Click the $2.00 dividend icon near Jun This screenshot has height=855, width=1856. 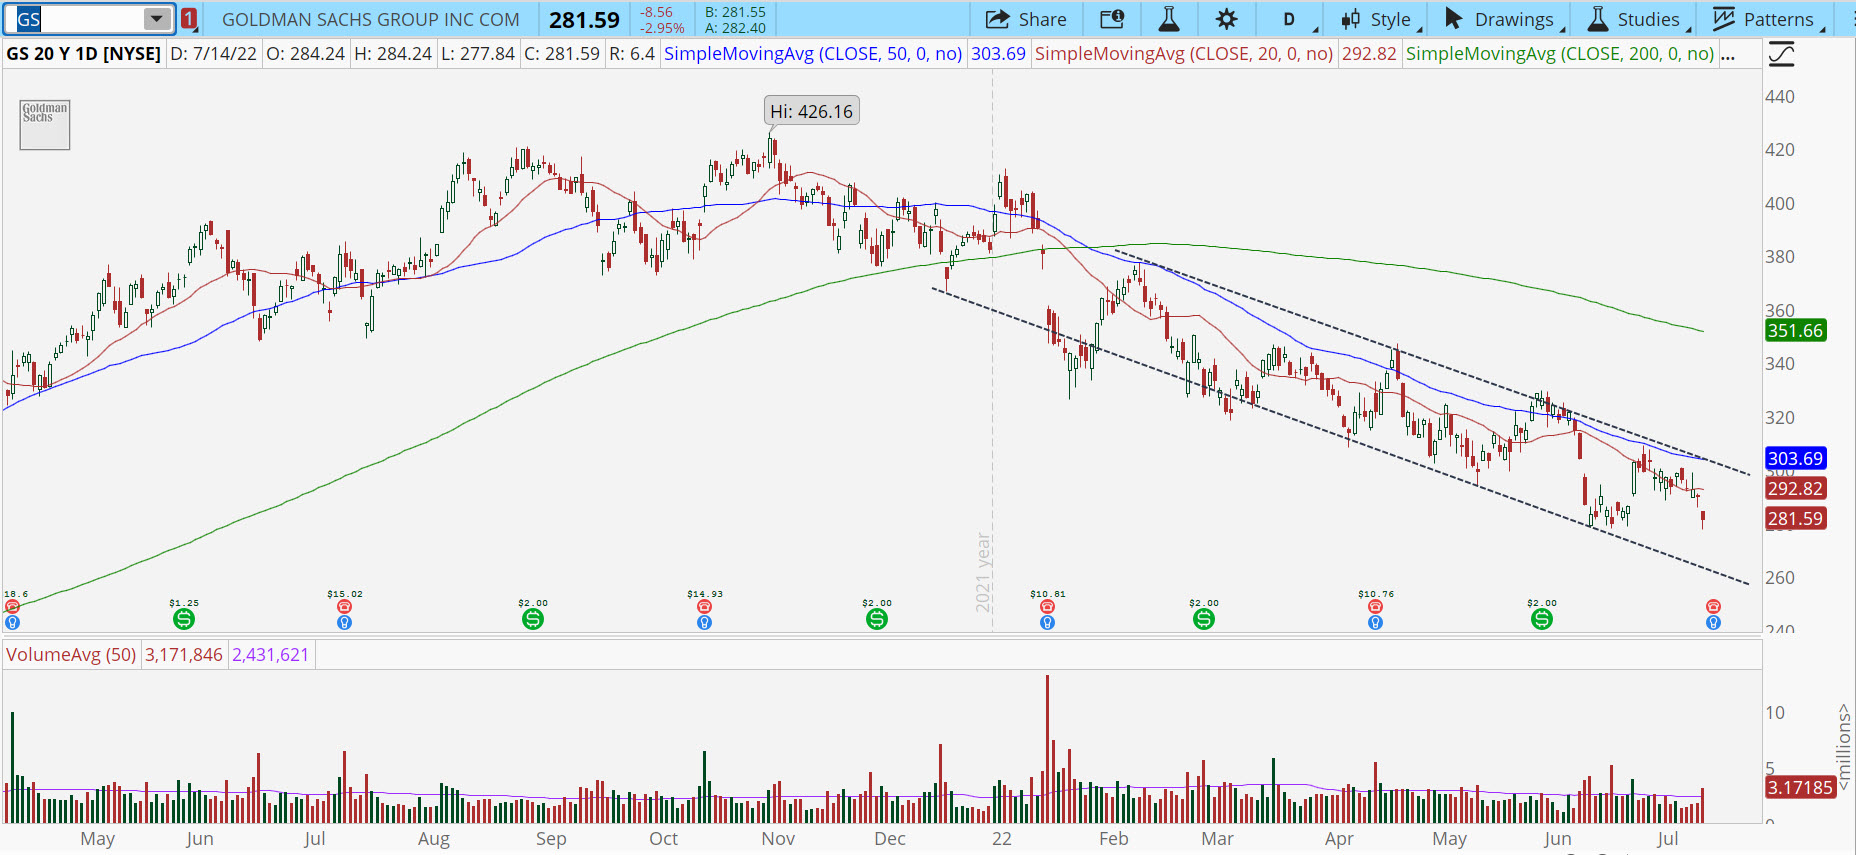pos(1542,619)
